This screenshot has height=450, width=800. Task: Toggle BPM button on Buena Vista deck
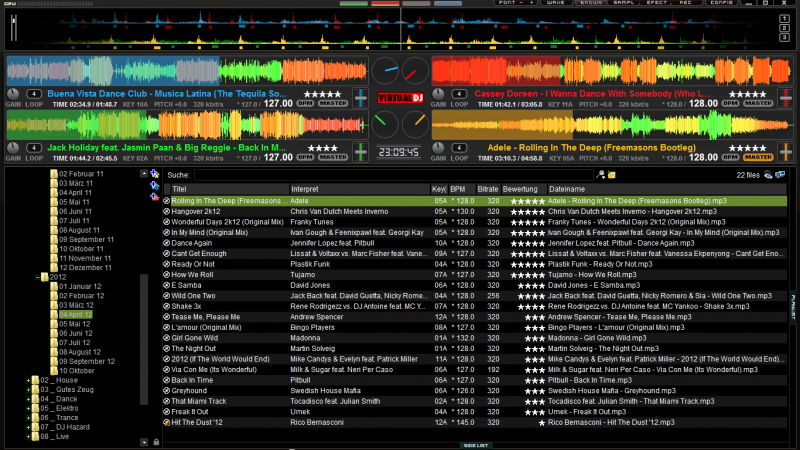306,104
